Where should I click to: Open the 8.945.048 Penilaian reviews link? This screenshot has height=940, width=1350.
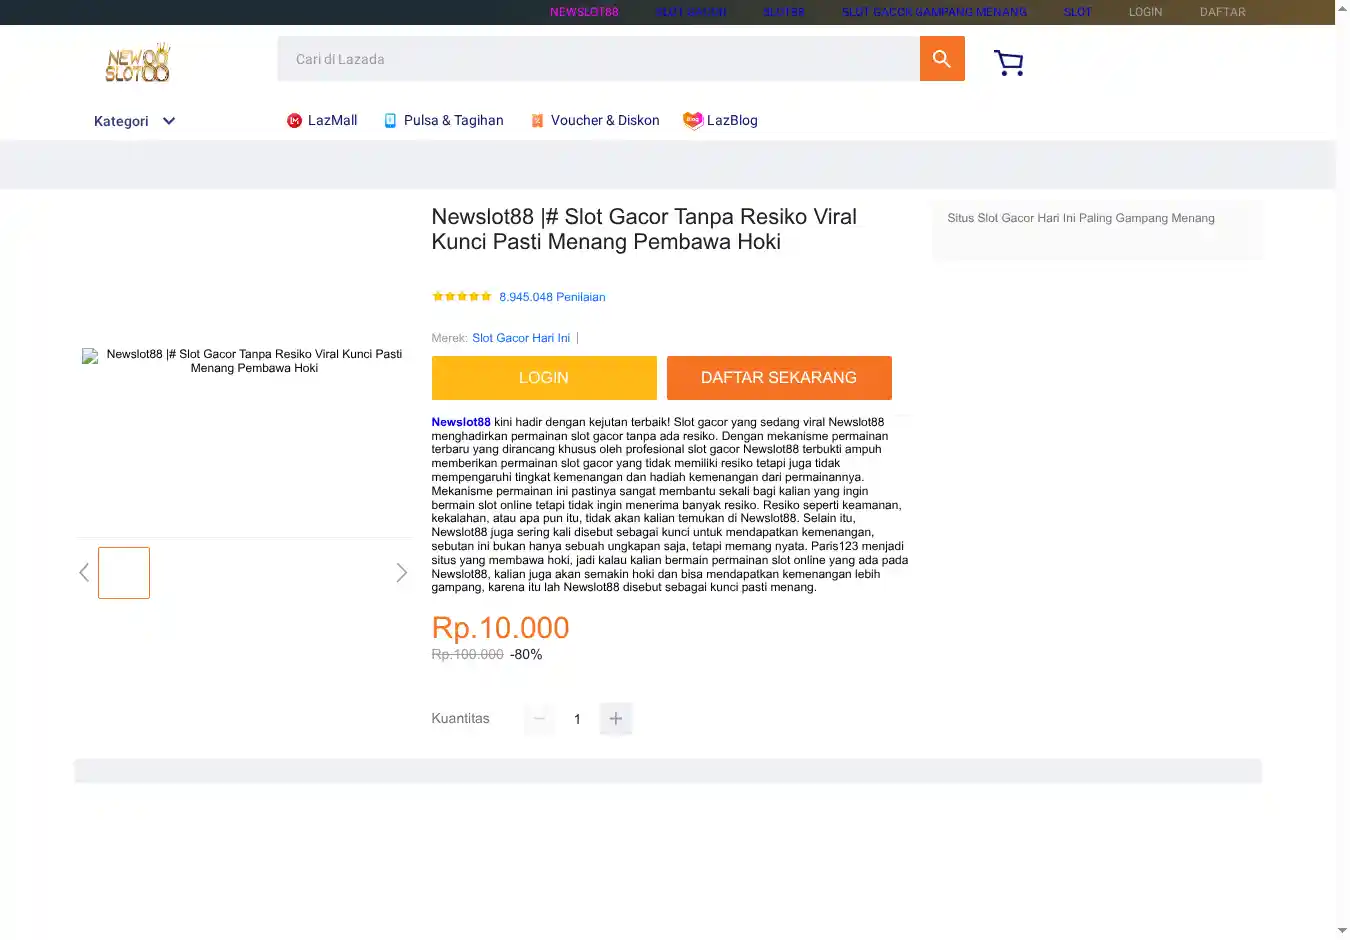[x=552, y=297]
